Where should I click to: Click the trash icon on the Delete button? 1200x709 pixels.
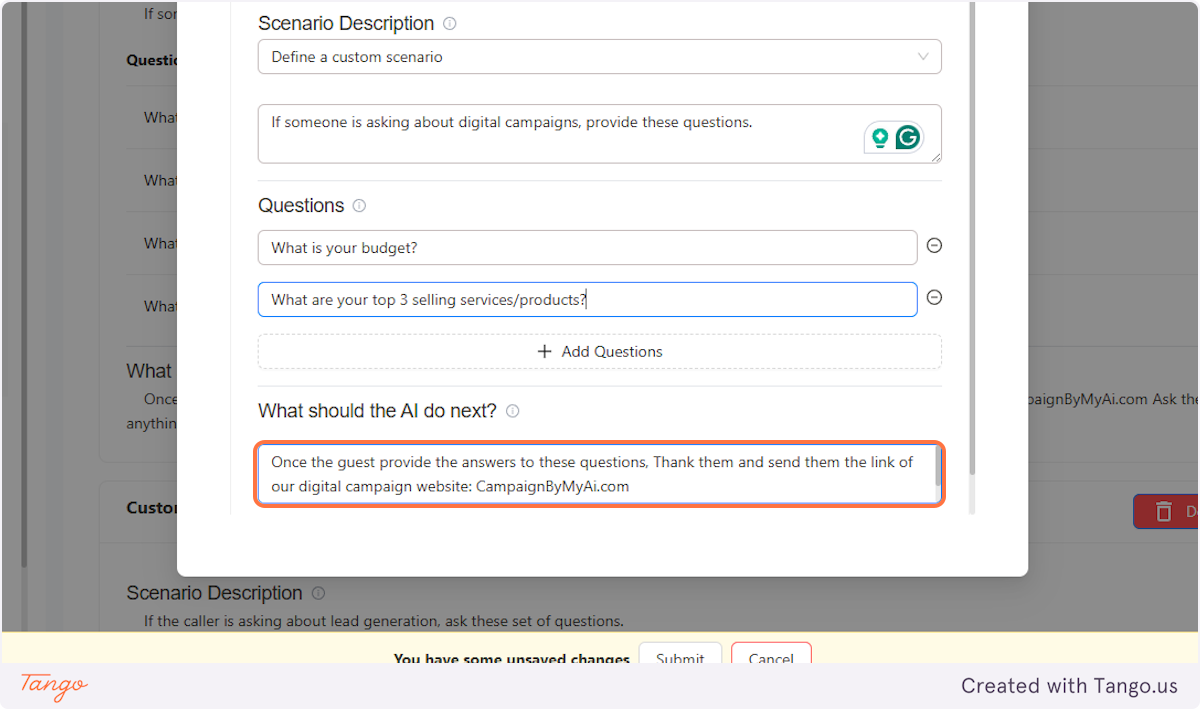(1166, 511)
